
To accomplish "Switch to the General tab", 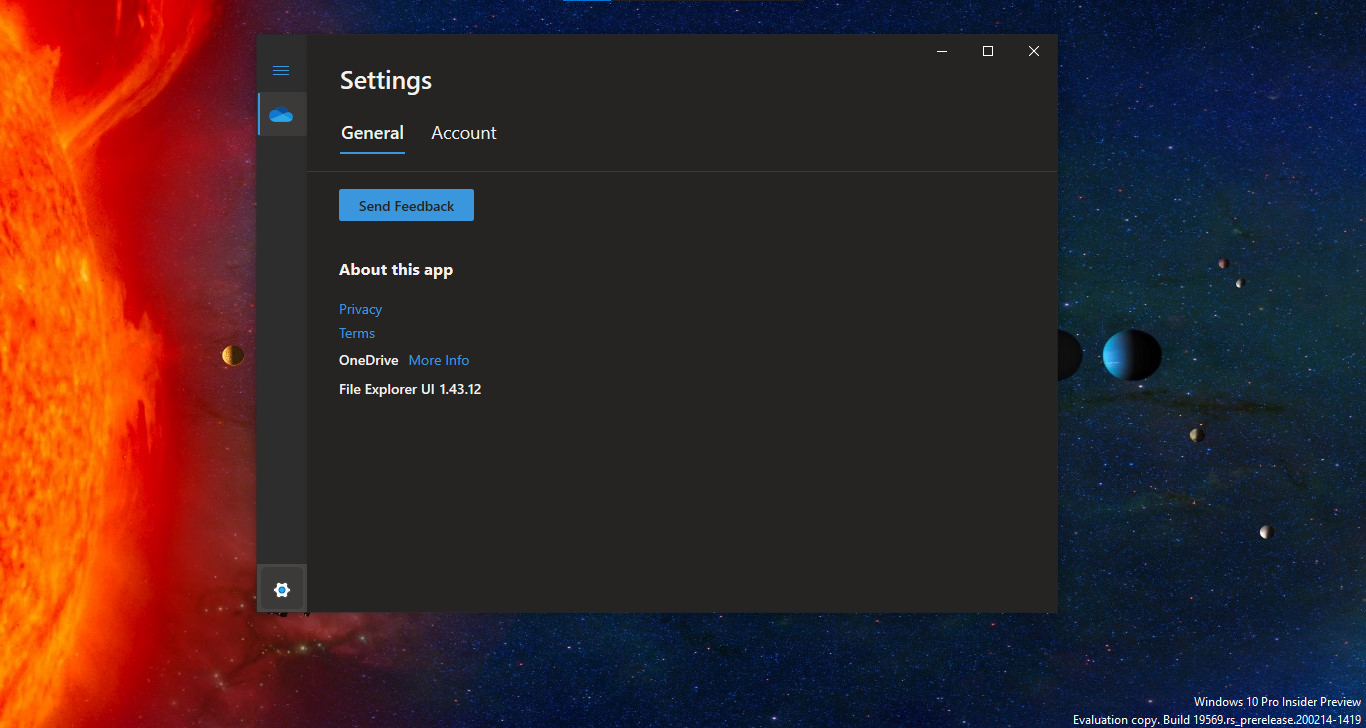I will (372, 133).
